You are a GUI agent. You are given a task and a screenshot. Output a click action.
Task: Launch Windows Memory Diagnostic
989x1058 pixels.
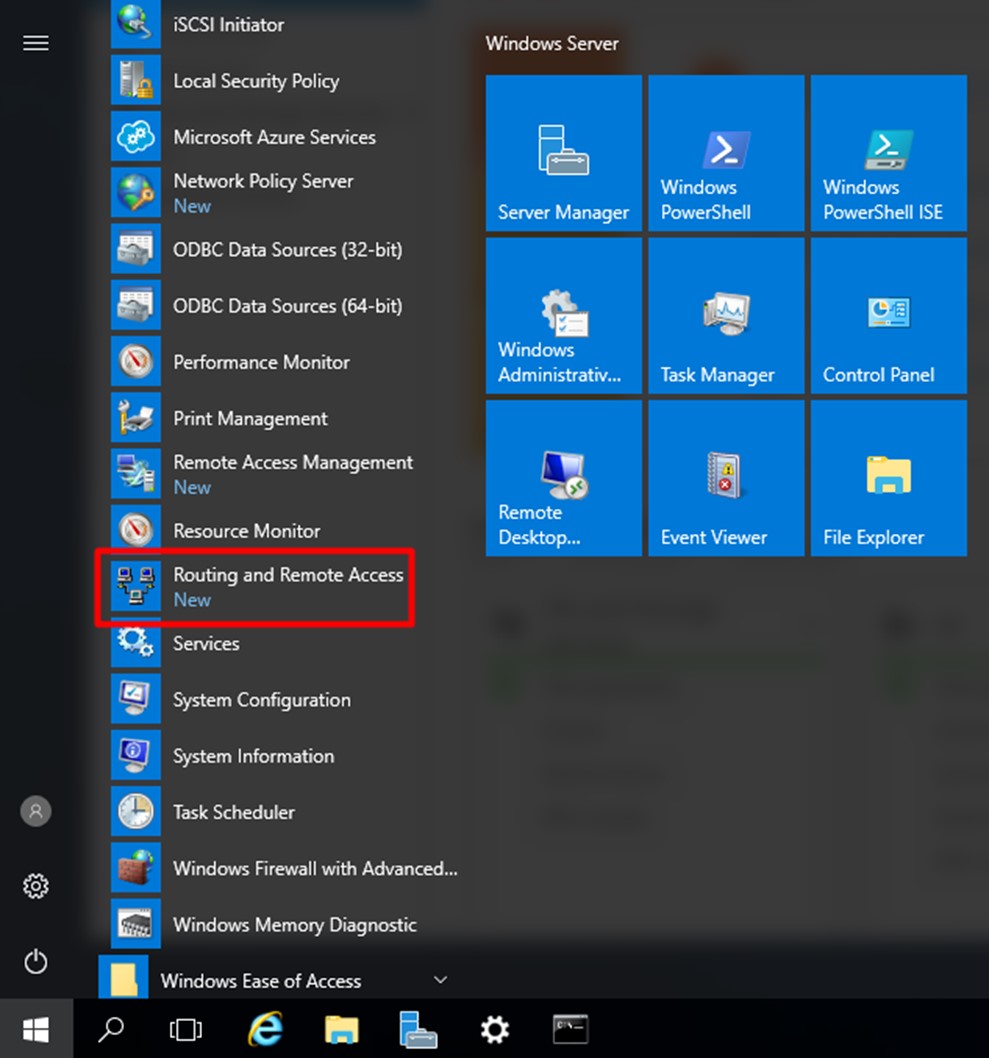coord(283,924)
